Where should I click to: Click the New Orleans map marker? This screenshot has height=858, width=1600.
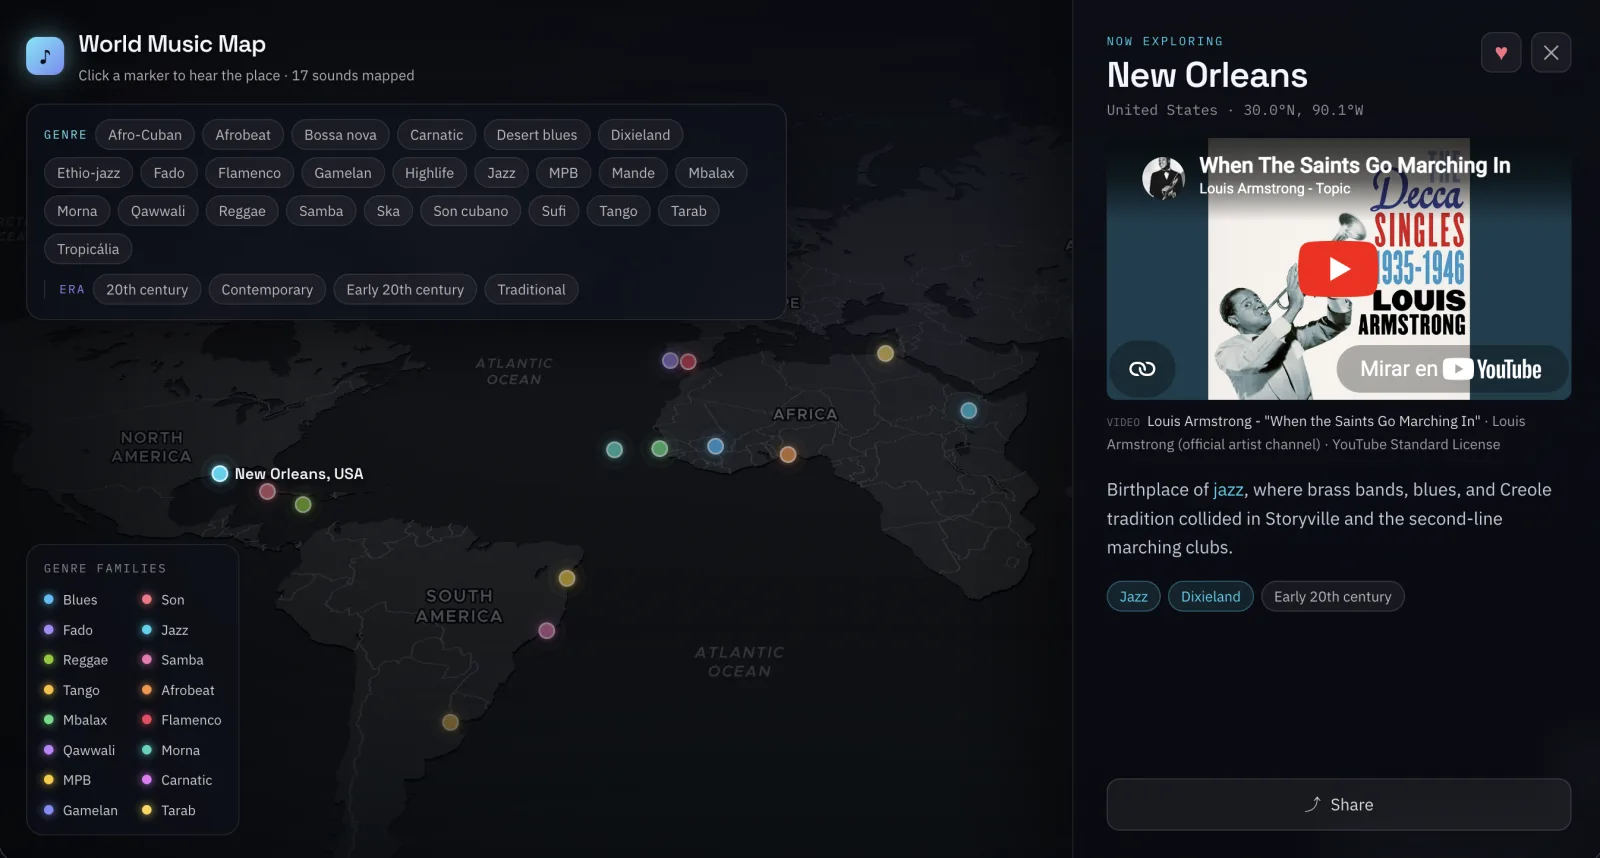pyautogui.click(x=220, y=473)
